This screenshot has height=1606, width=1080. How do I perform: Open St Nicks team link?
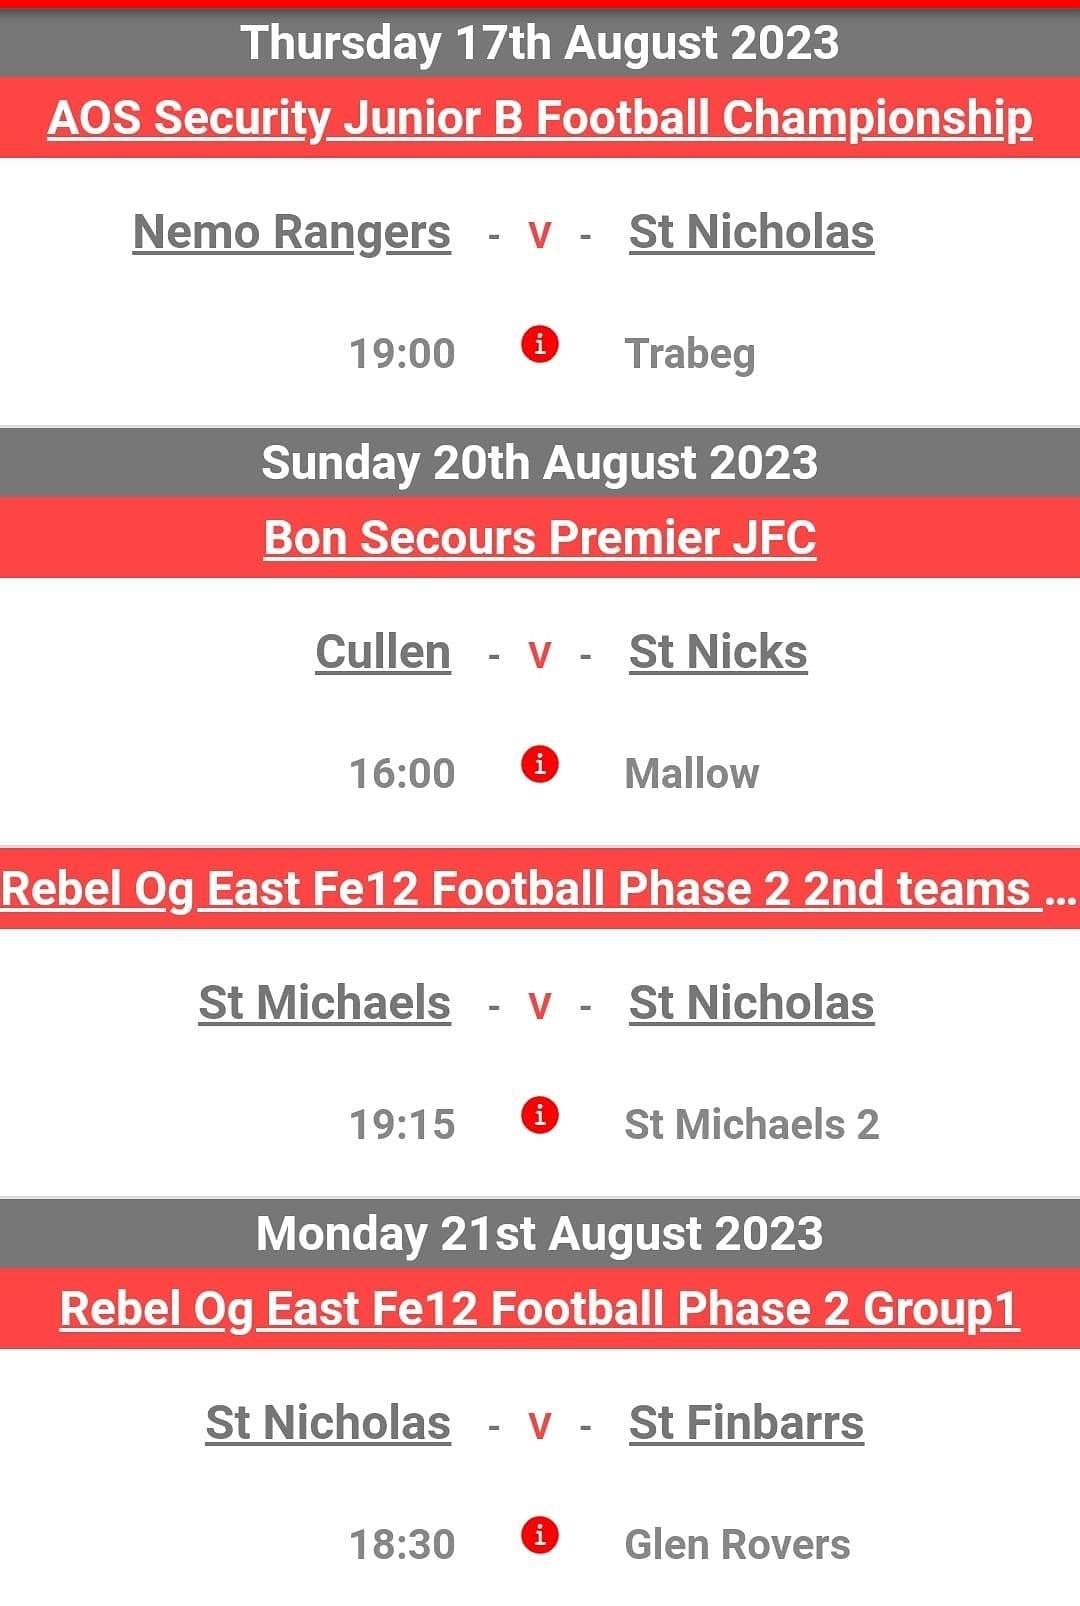click(718, 652)
